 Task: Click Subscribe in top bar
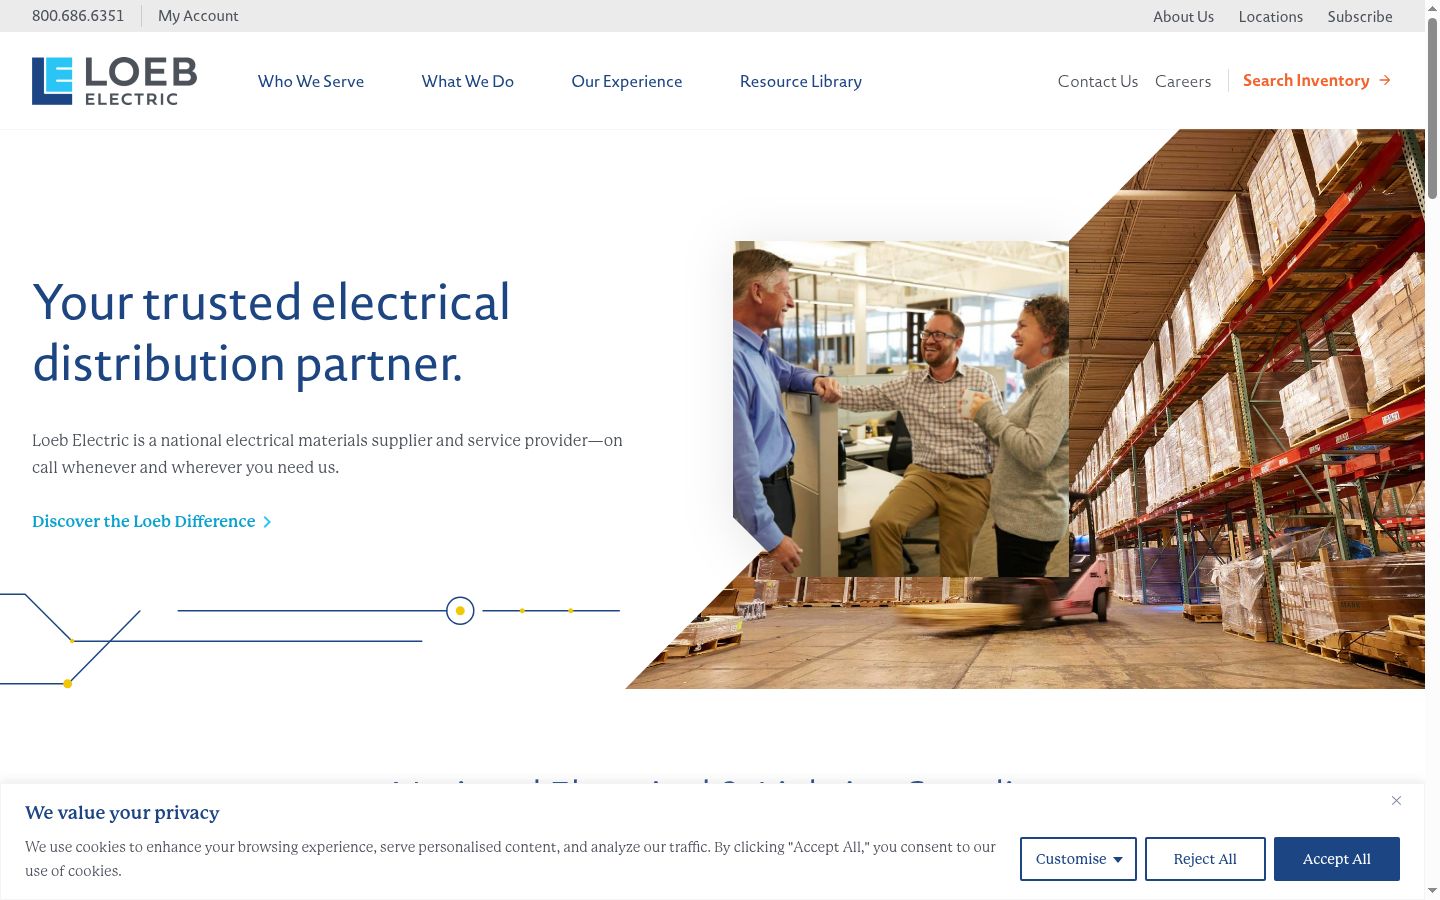1360,16
